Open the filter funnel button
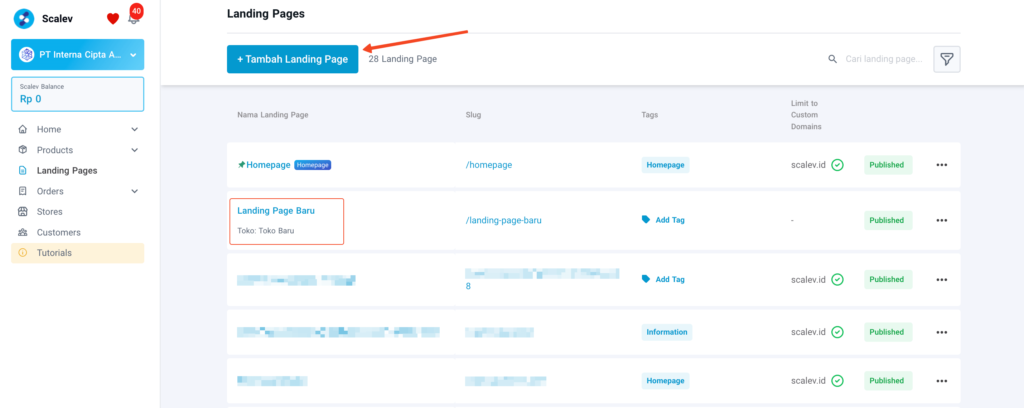1024x408 pixels. click(946, 59)
